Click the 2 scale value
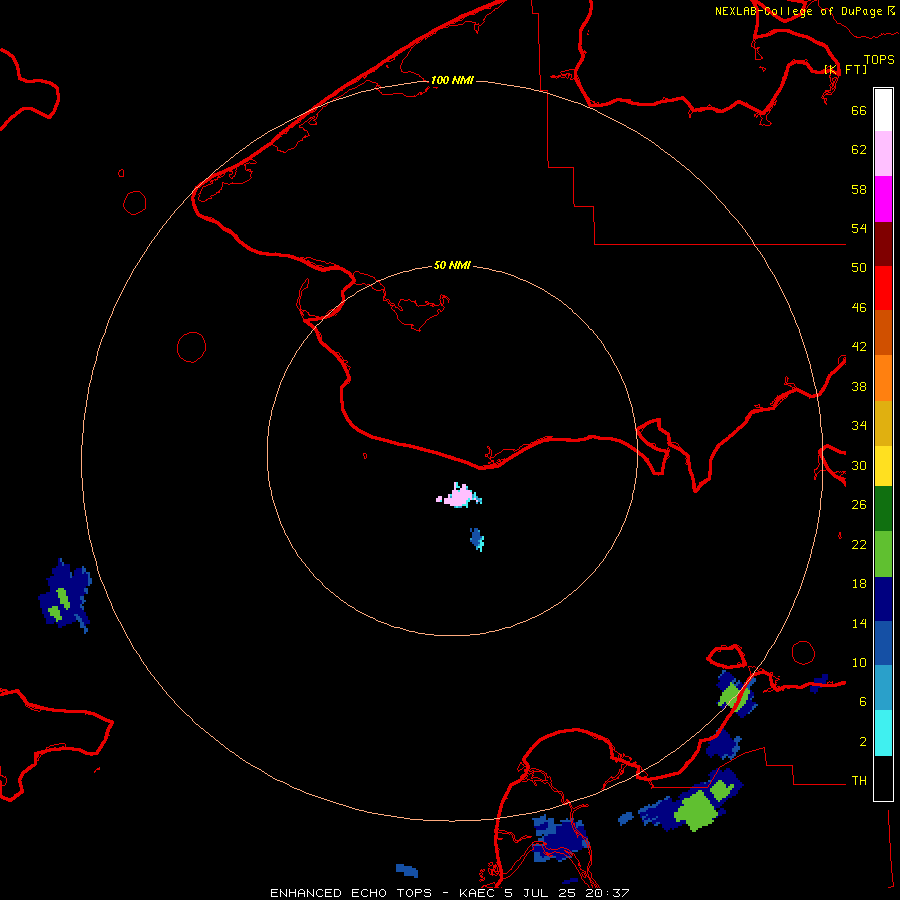900x900 pixels. coord(863,742)
